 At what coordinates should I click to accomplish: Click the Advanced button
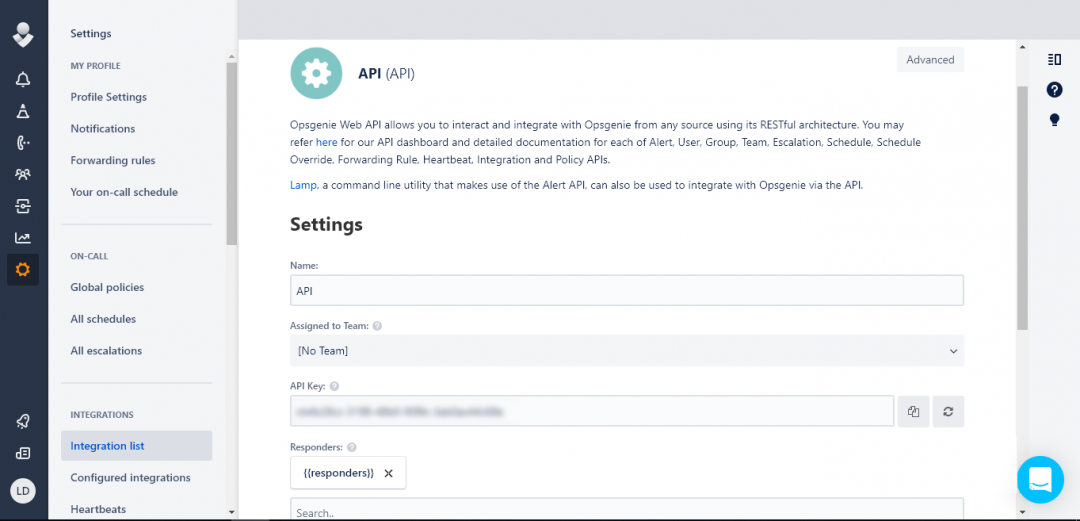pos(930,60)
